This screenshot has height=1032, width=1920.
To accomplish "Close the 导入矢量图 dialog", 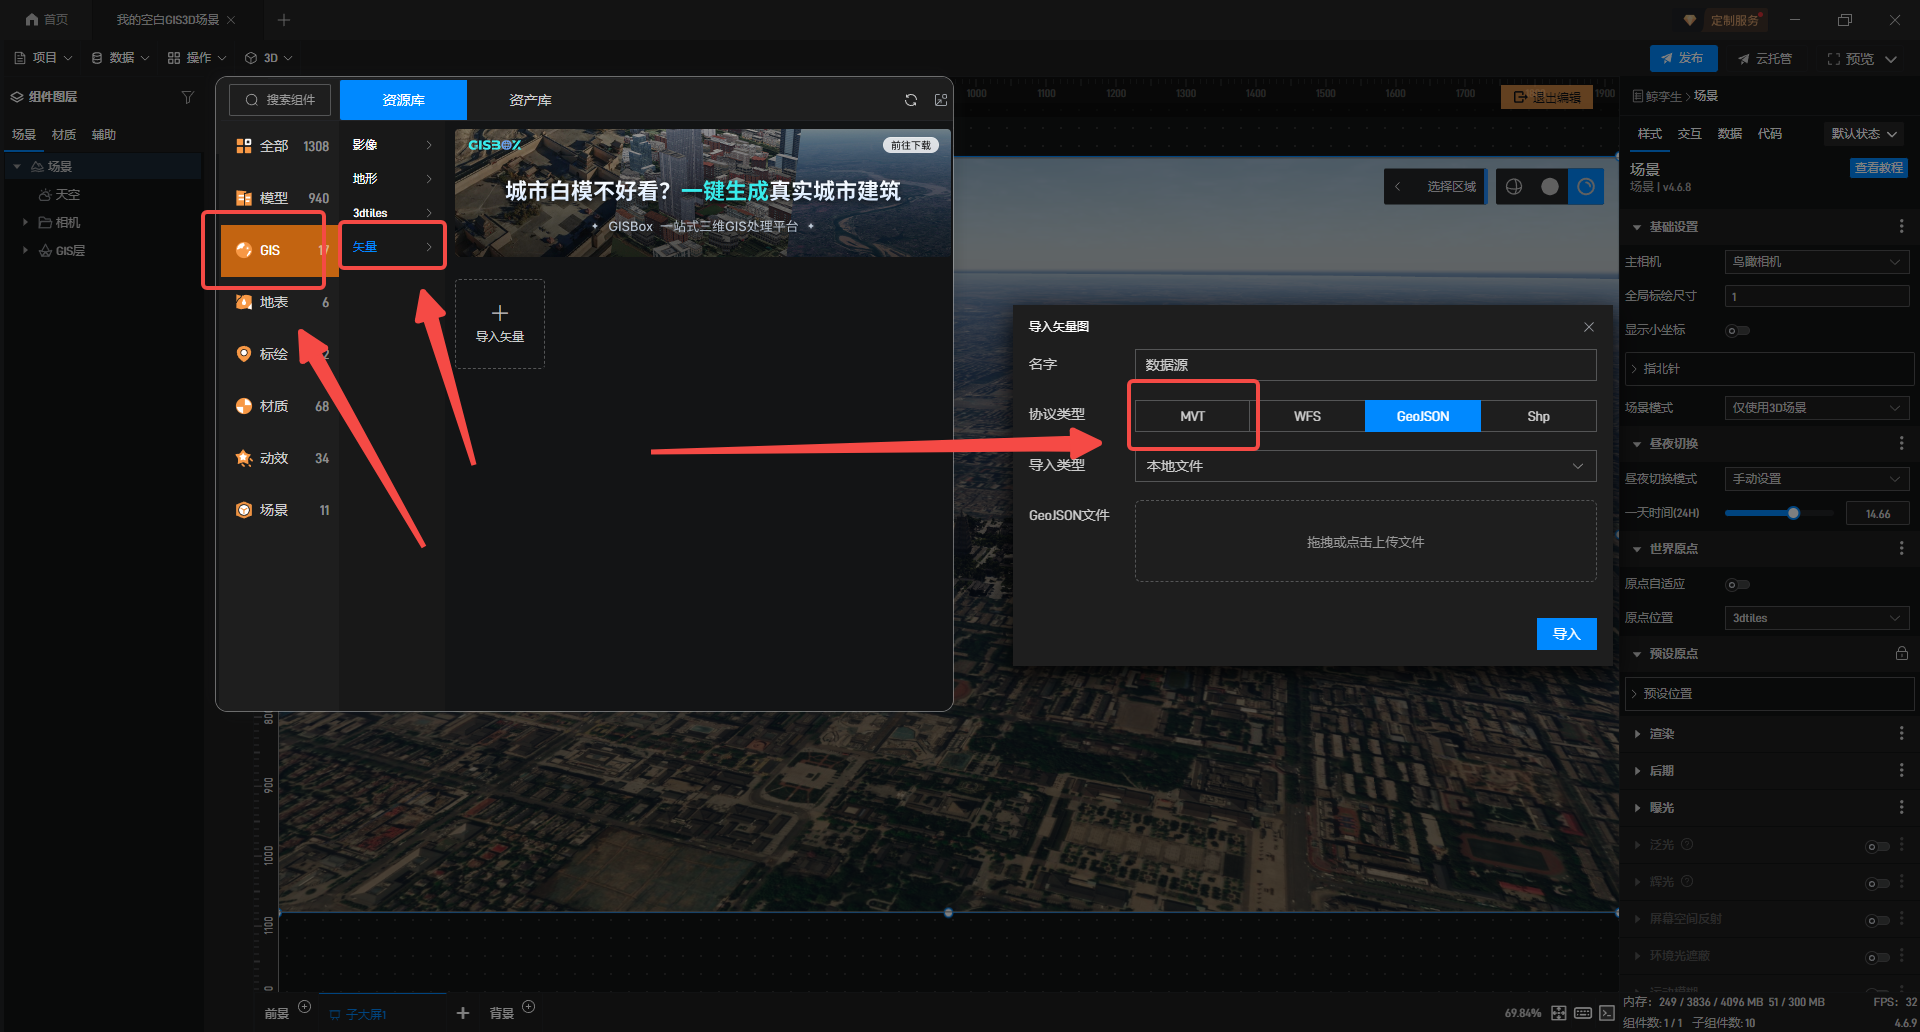I will 1588,327.
